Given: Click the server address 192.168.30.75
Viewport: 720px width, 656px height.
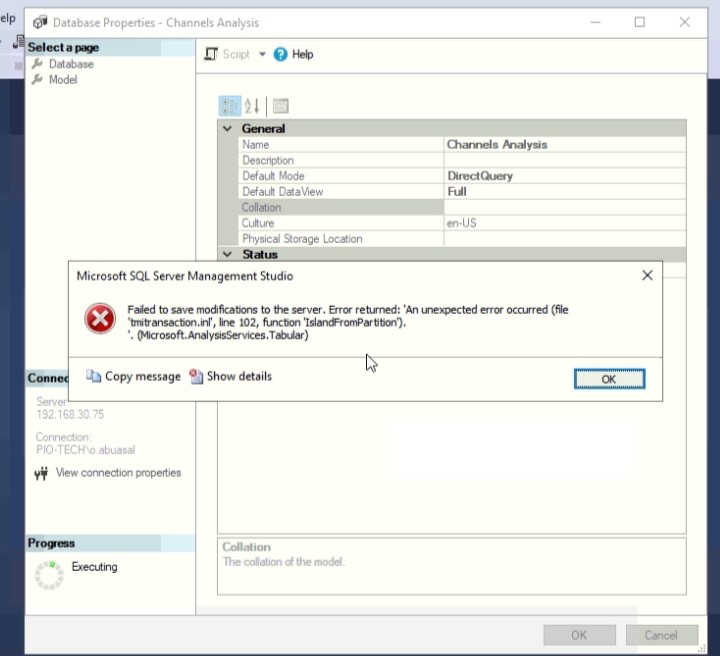Looking at the screenshot, I should [x=70, y=415].
